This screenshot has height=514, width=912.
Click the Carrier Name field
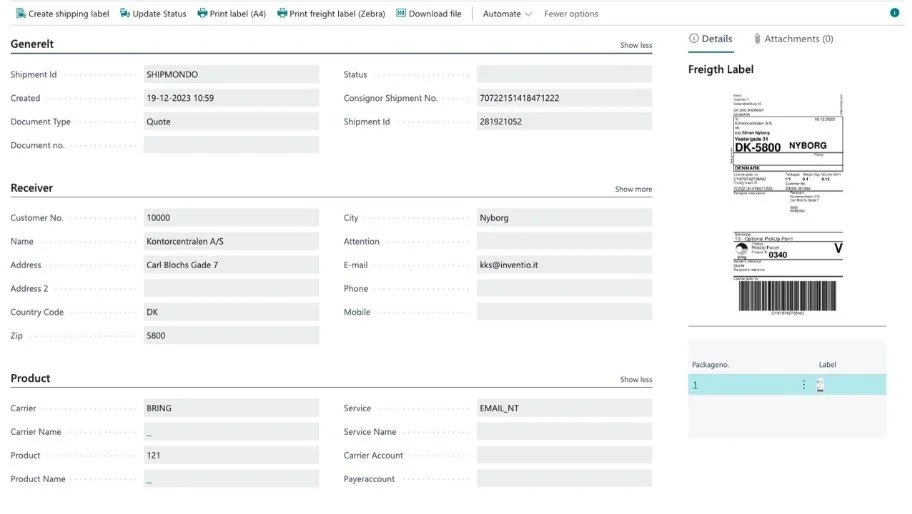231,432
